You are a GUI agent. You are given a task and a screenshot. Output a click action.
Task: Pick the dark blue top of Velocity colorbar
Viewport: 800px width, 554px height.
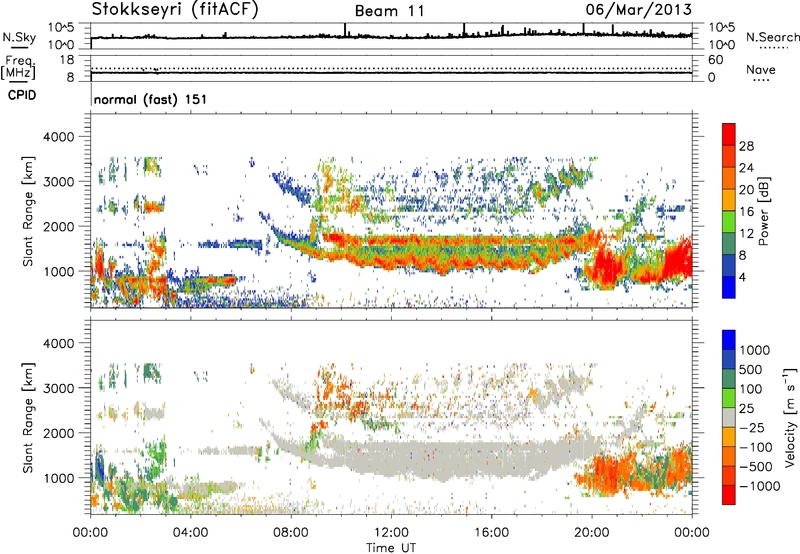pos(728,338)
